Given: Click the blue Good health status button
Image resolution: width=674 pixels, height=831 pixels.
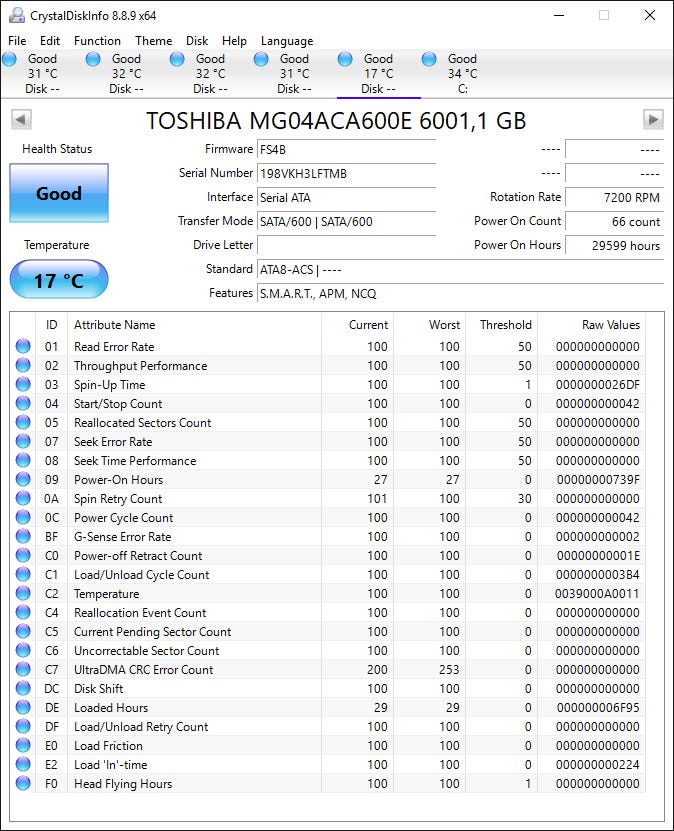Looking at the screenshot, I should click(x=59, y=193).
